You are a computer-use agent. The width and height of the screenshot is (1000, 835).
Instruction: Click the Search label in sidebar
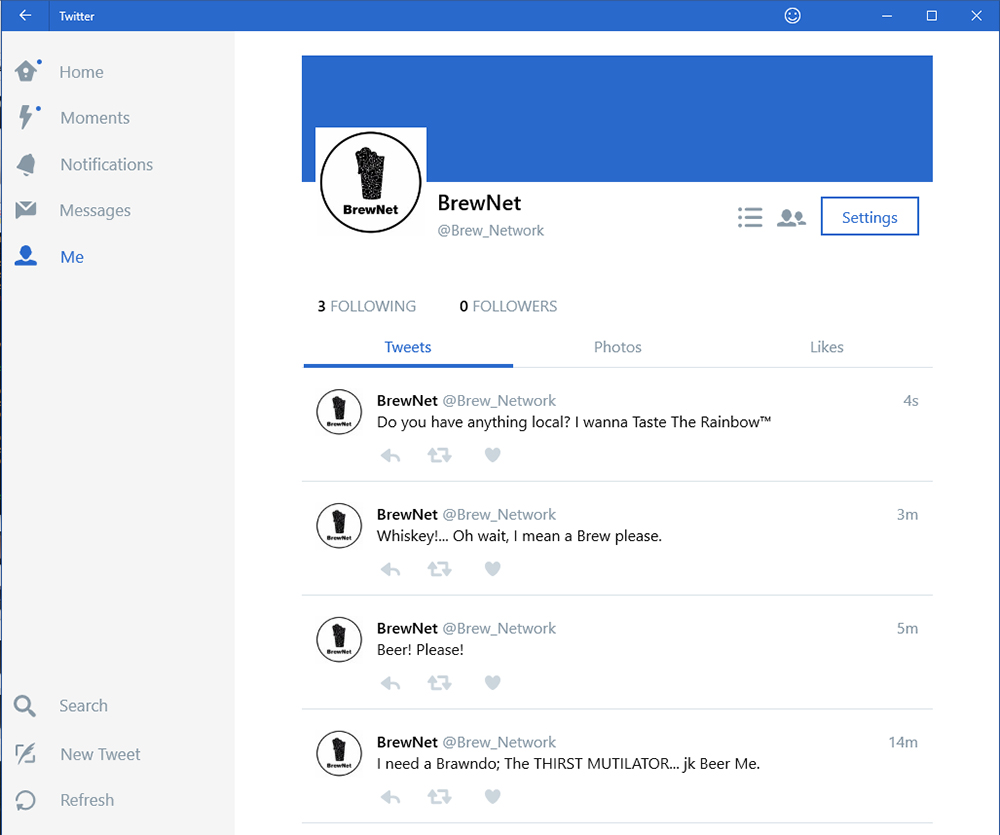[84, 706]
